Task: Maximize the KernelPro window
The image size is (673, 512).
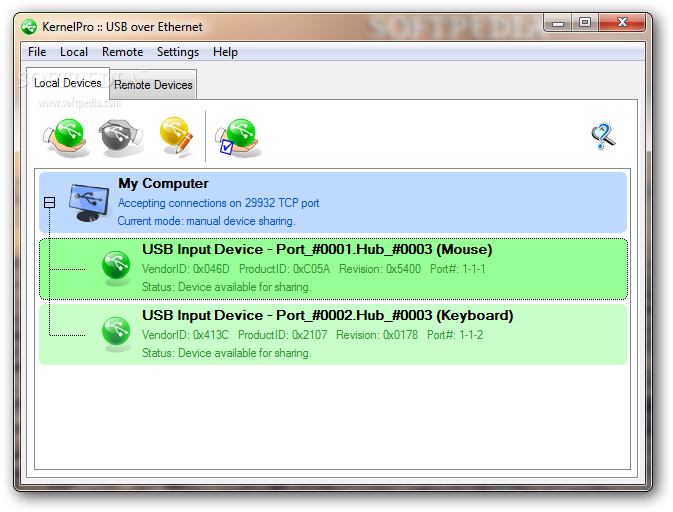Action: tap(585, 23)
